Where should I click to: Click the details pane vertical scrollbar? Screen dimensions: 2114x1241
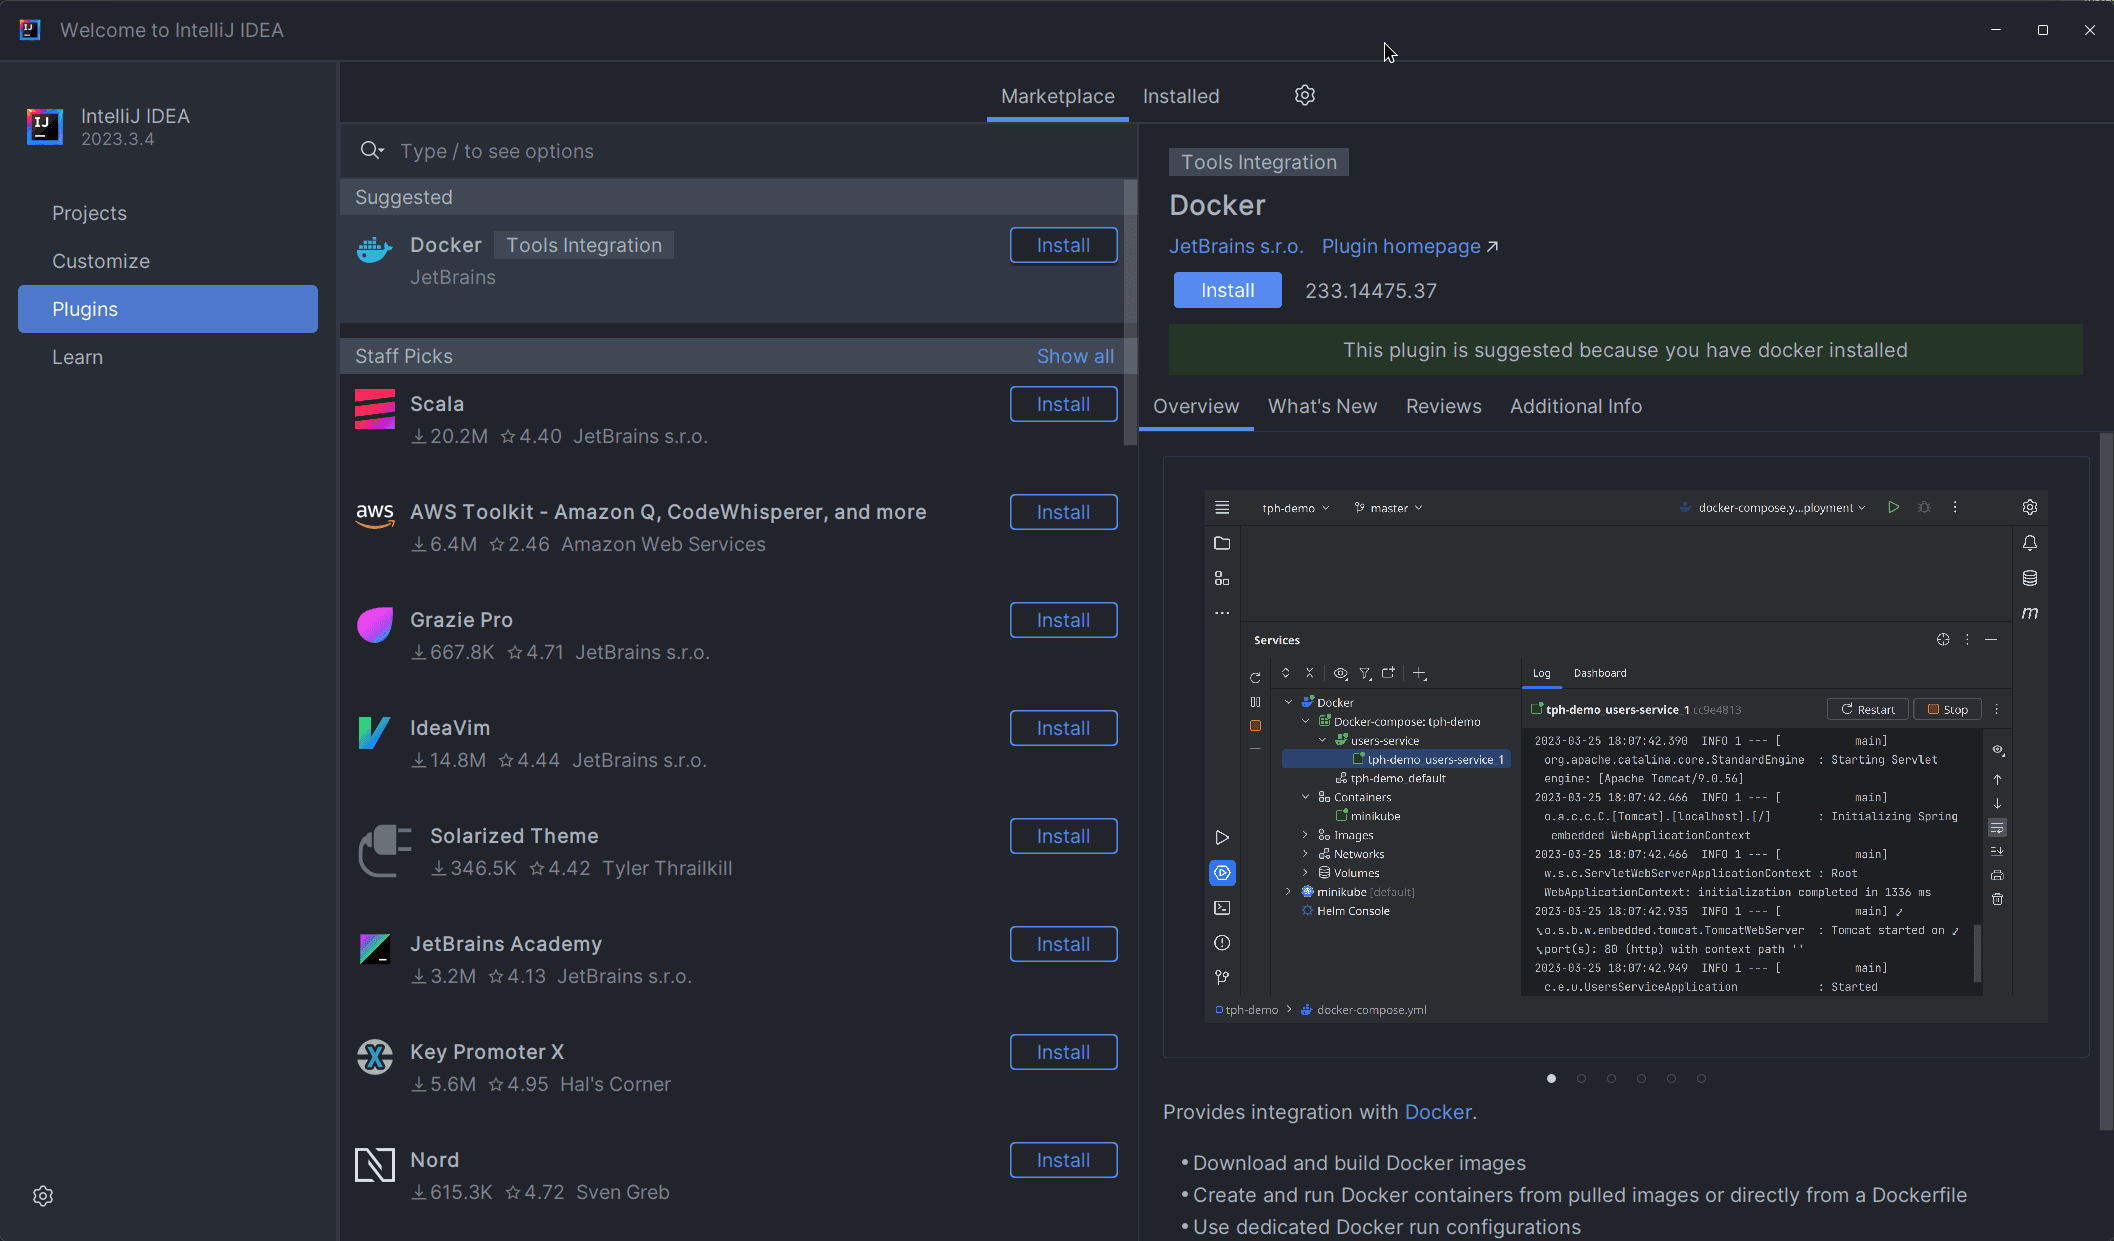[2106, 781]
